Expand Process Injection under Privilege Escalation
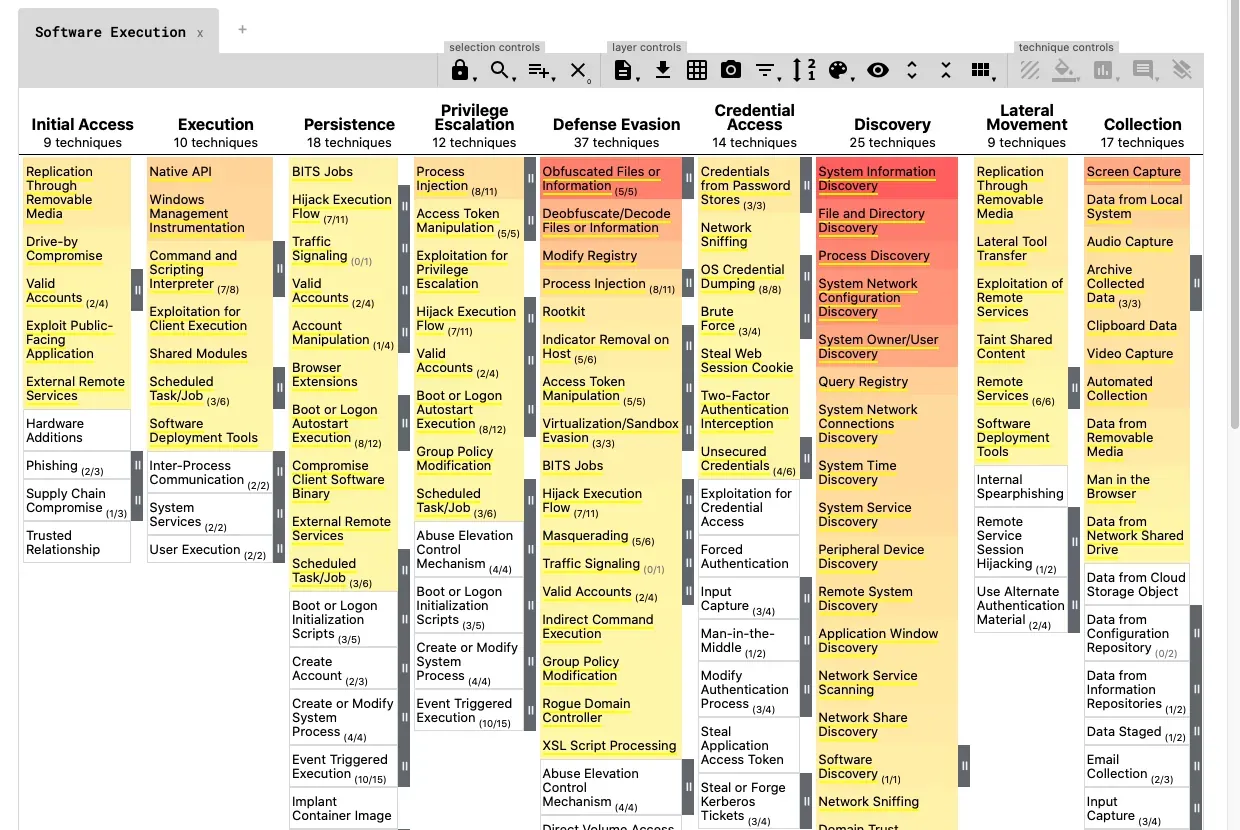This screenshot has height=830, width=1240. coord(531,178)
